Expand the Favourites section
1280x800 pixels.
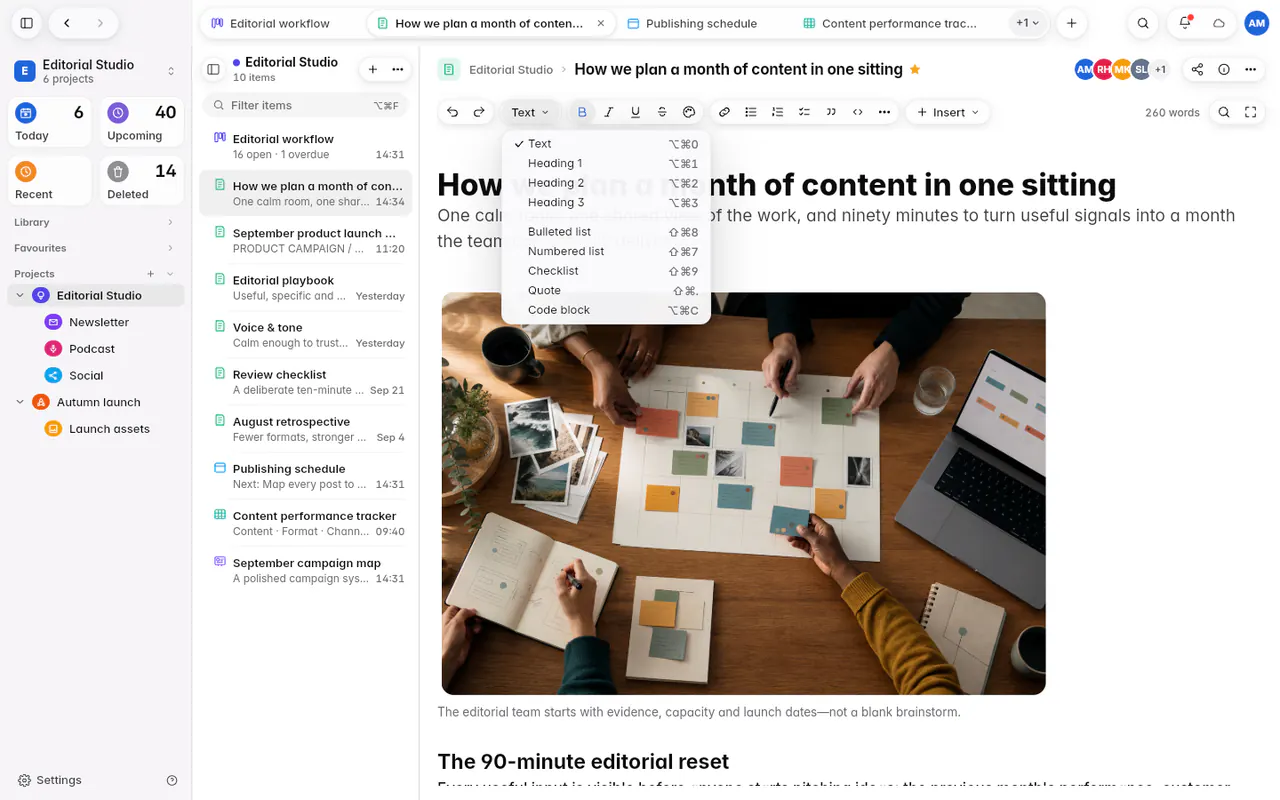(x=96, y=248)
